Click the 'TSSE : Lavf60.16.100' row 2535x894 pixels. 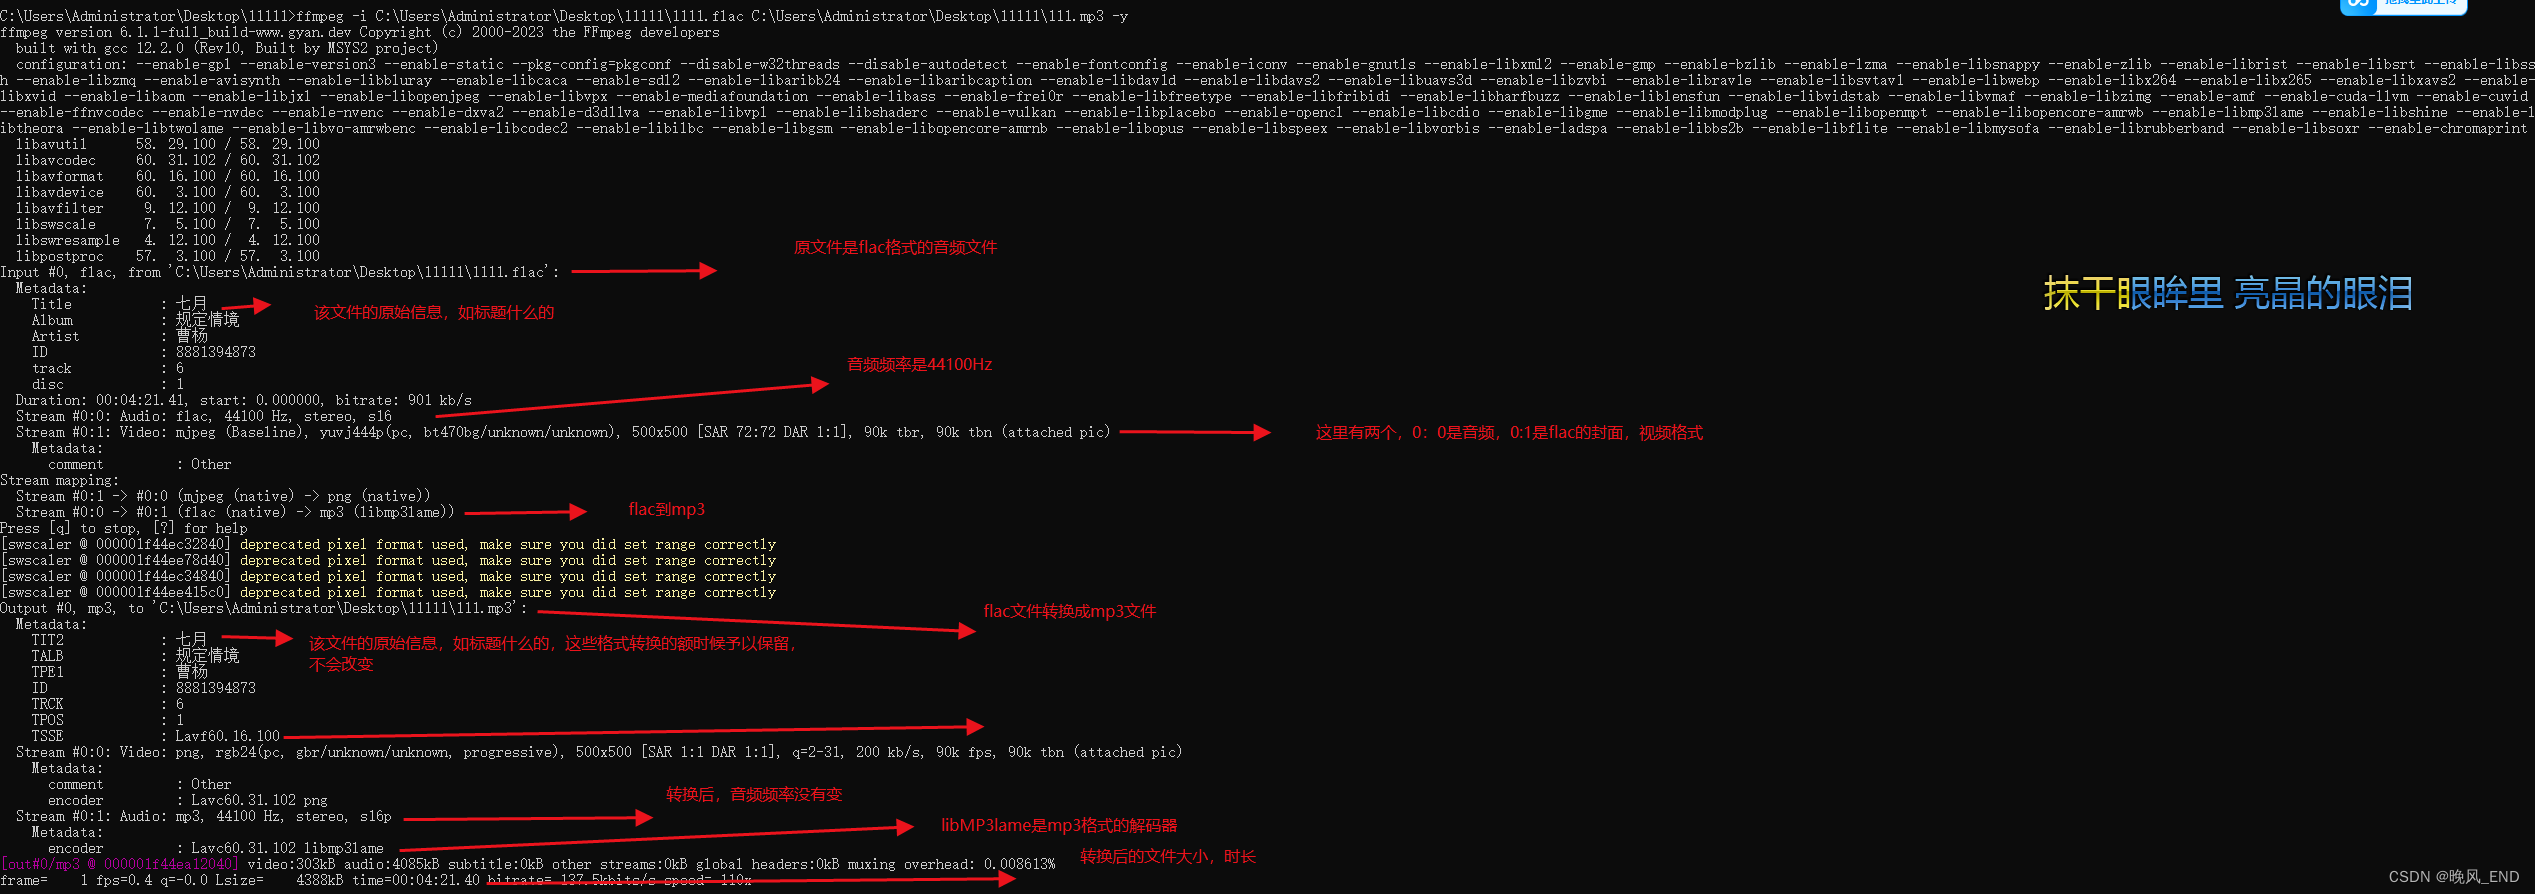(x=155, y=736)
